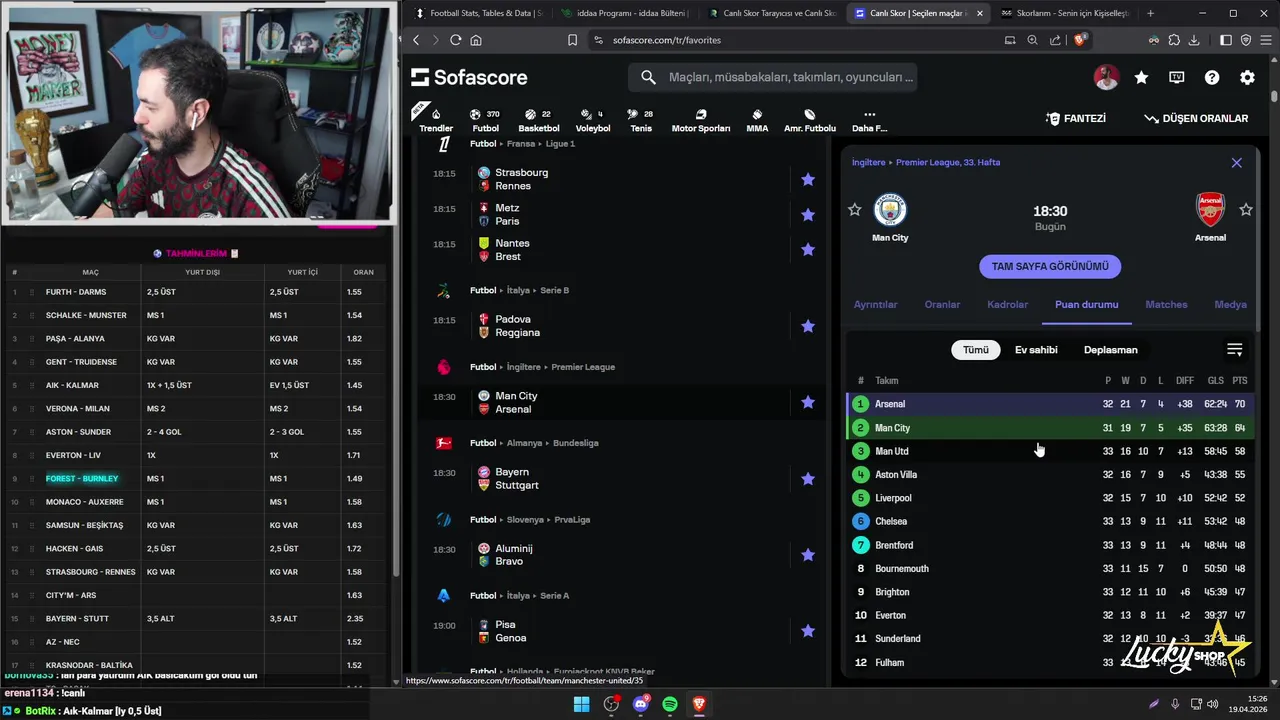Click the Brave Shields icon
This screenshot has width=1280, height=720.
coord(1080,40)
